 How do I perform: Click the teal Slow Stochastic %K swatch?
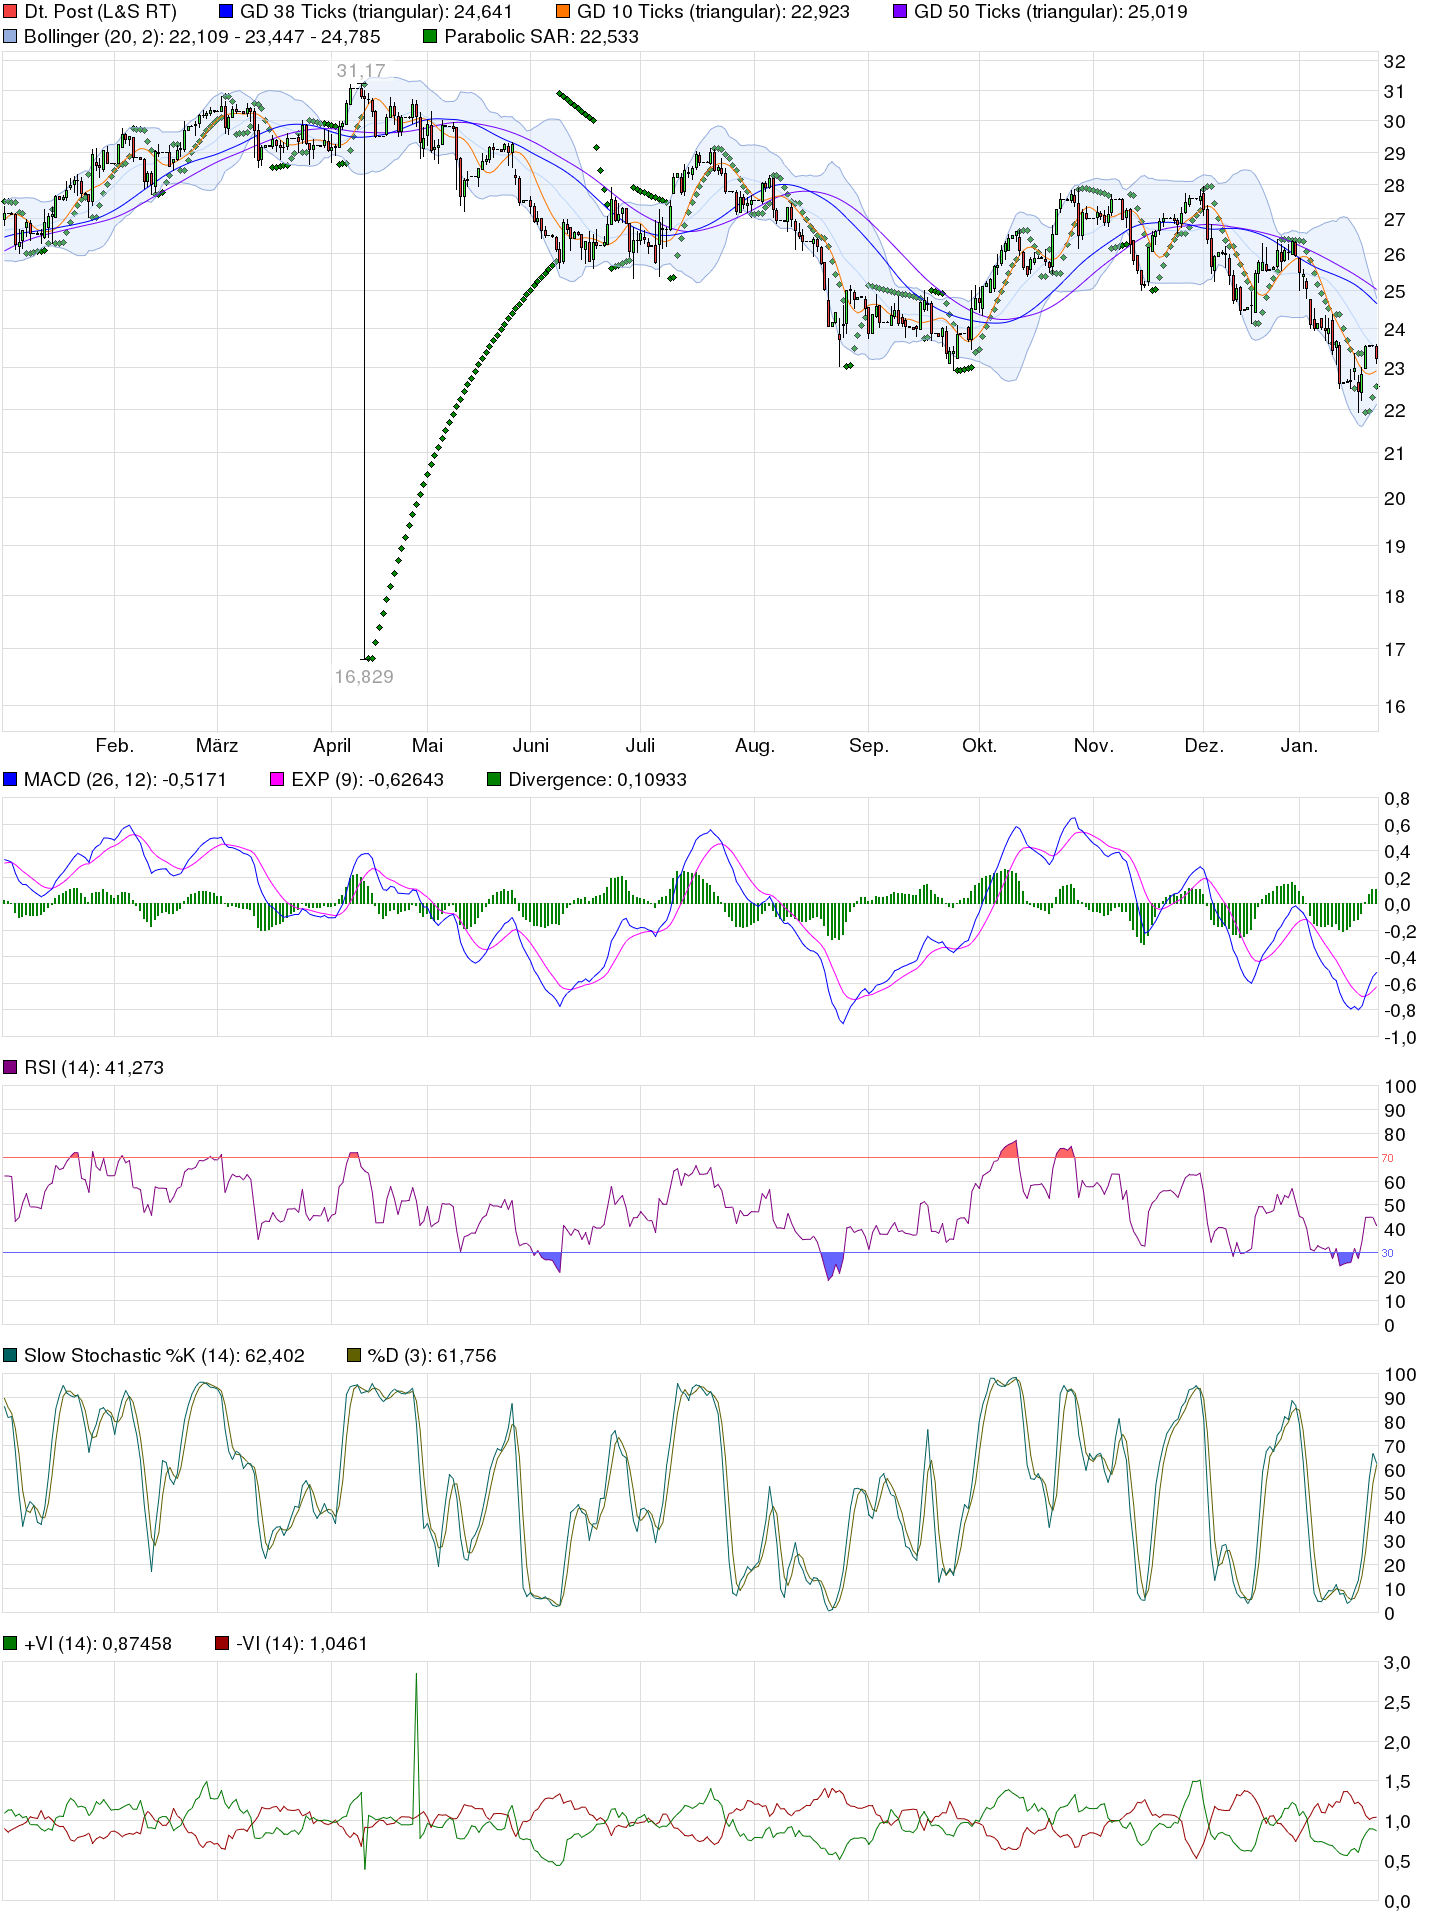10,1355
